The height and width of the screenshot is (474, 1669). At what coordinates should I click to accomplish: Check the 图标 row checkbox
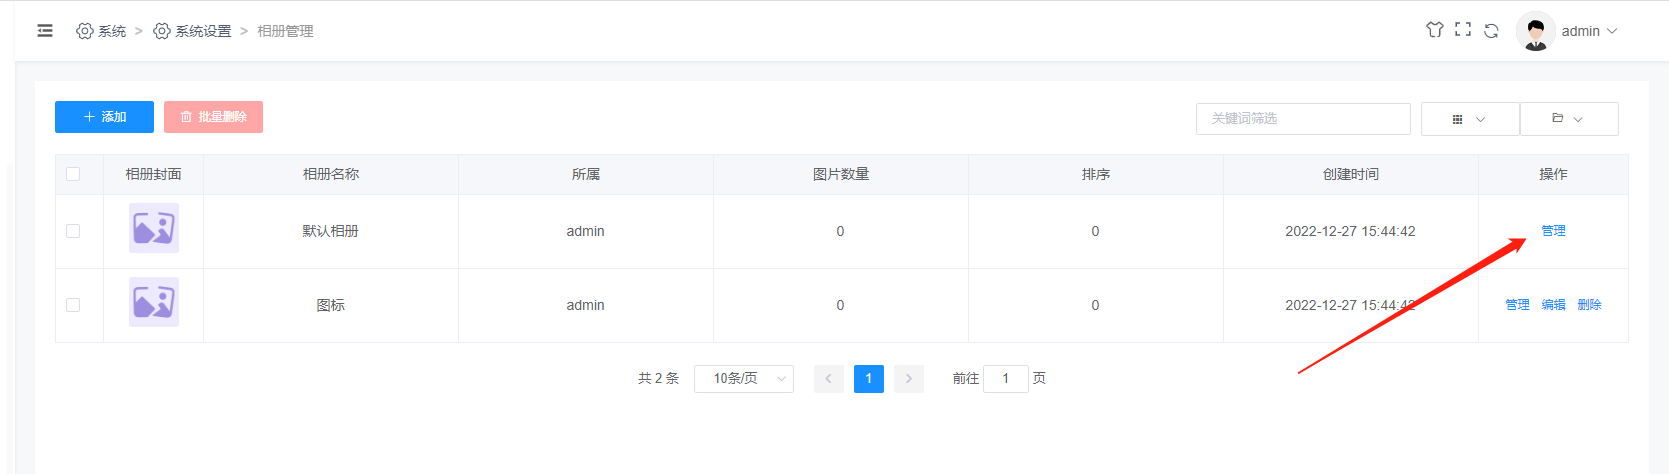tap(73, 305)
